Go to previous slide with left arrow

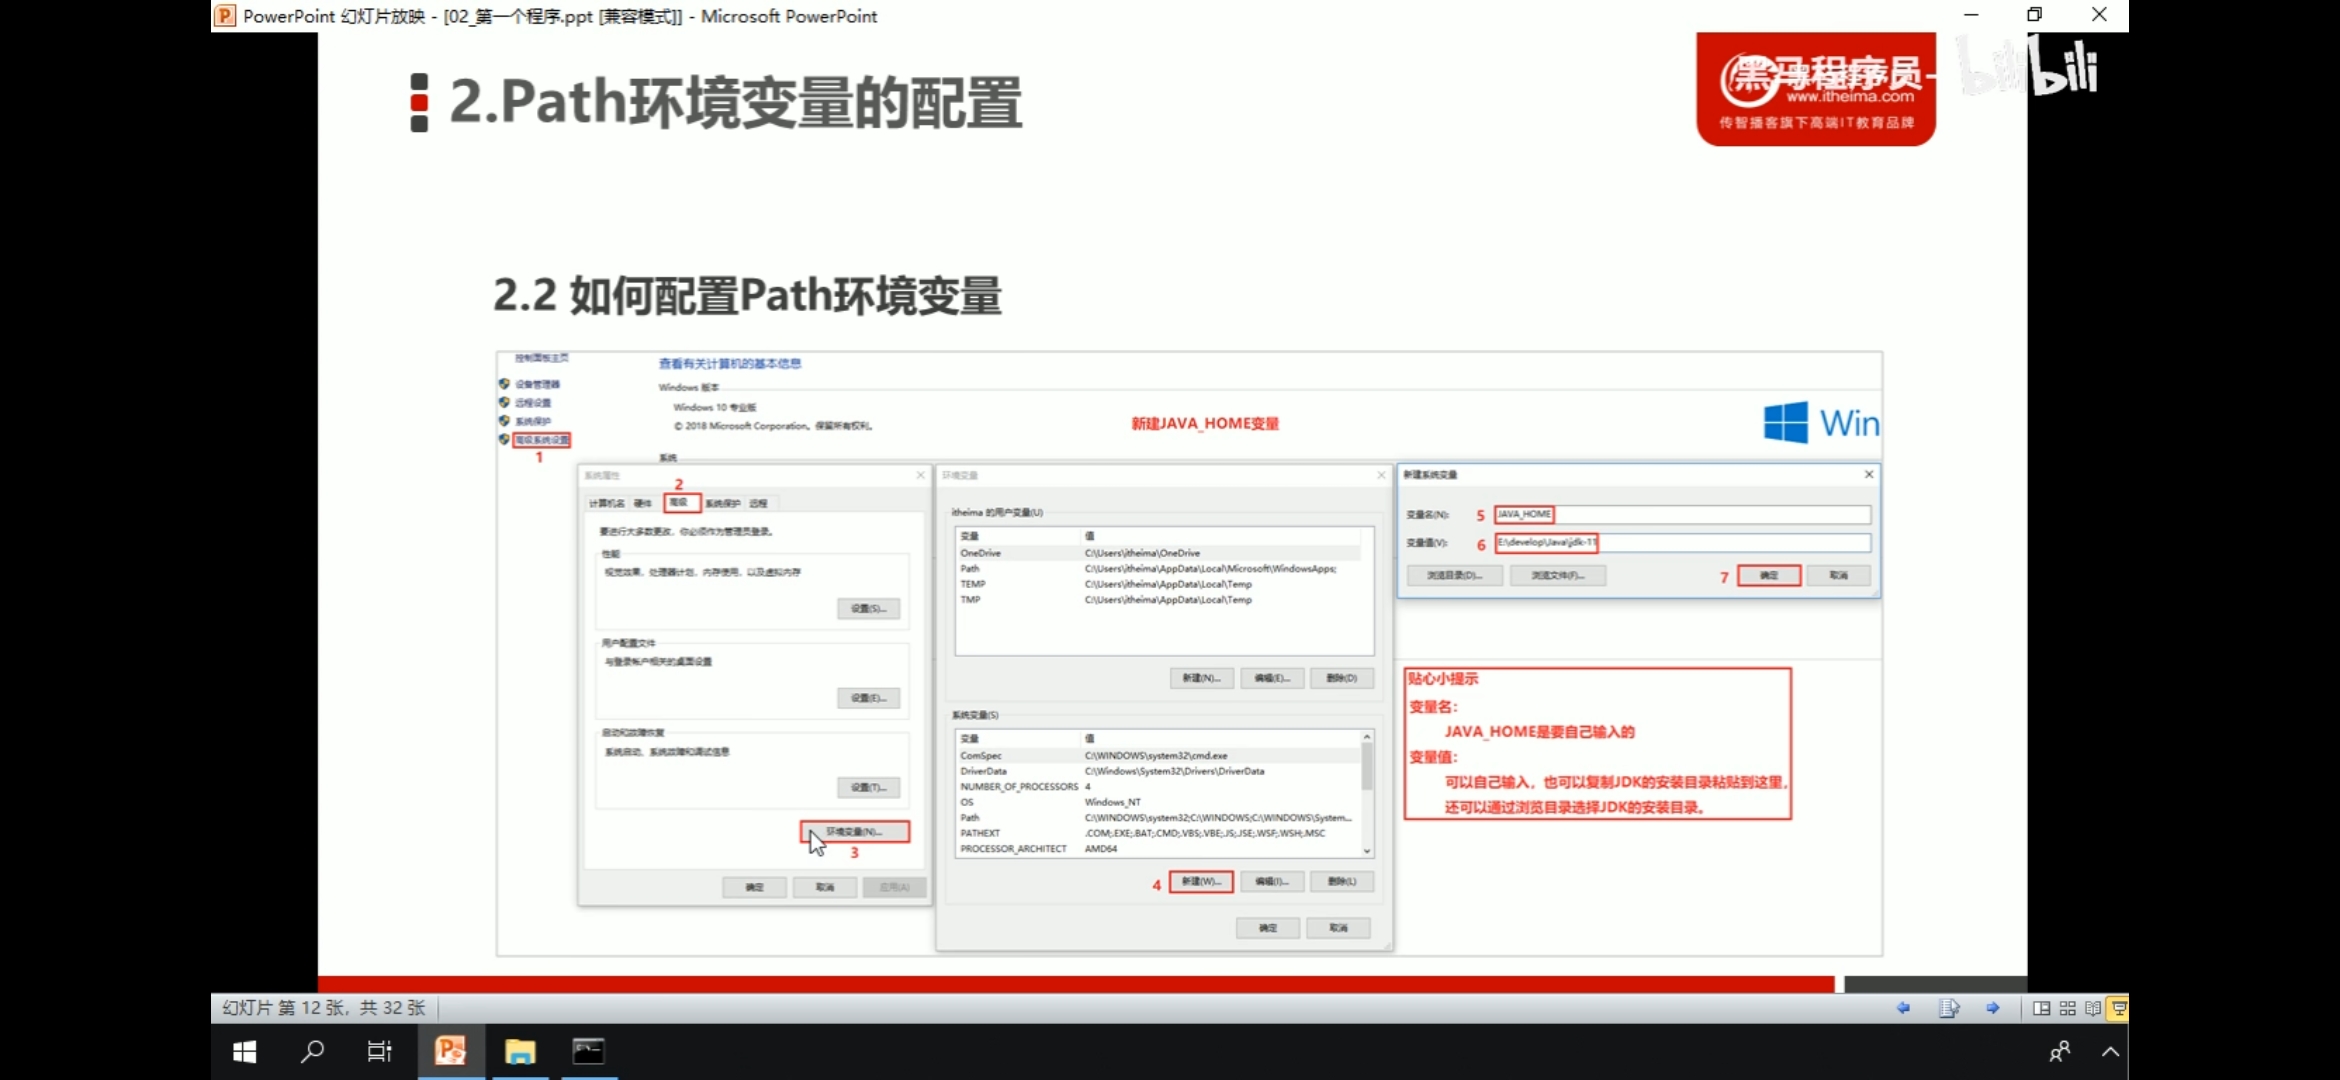1903,1008
